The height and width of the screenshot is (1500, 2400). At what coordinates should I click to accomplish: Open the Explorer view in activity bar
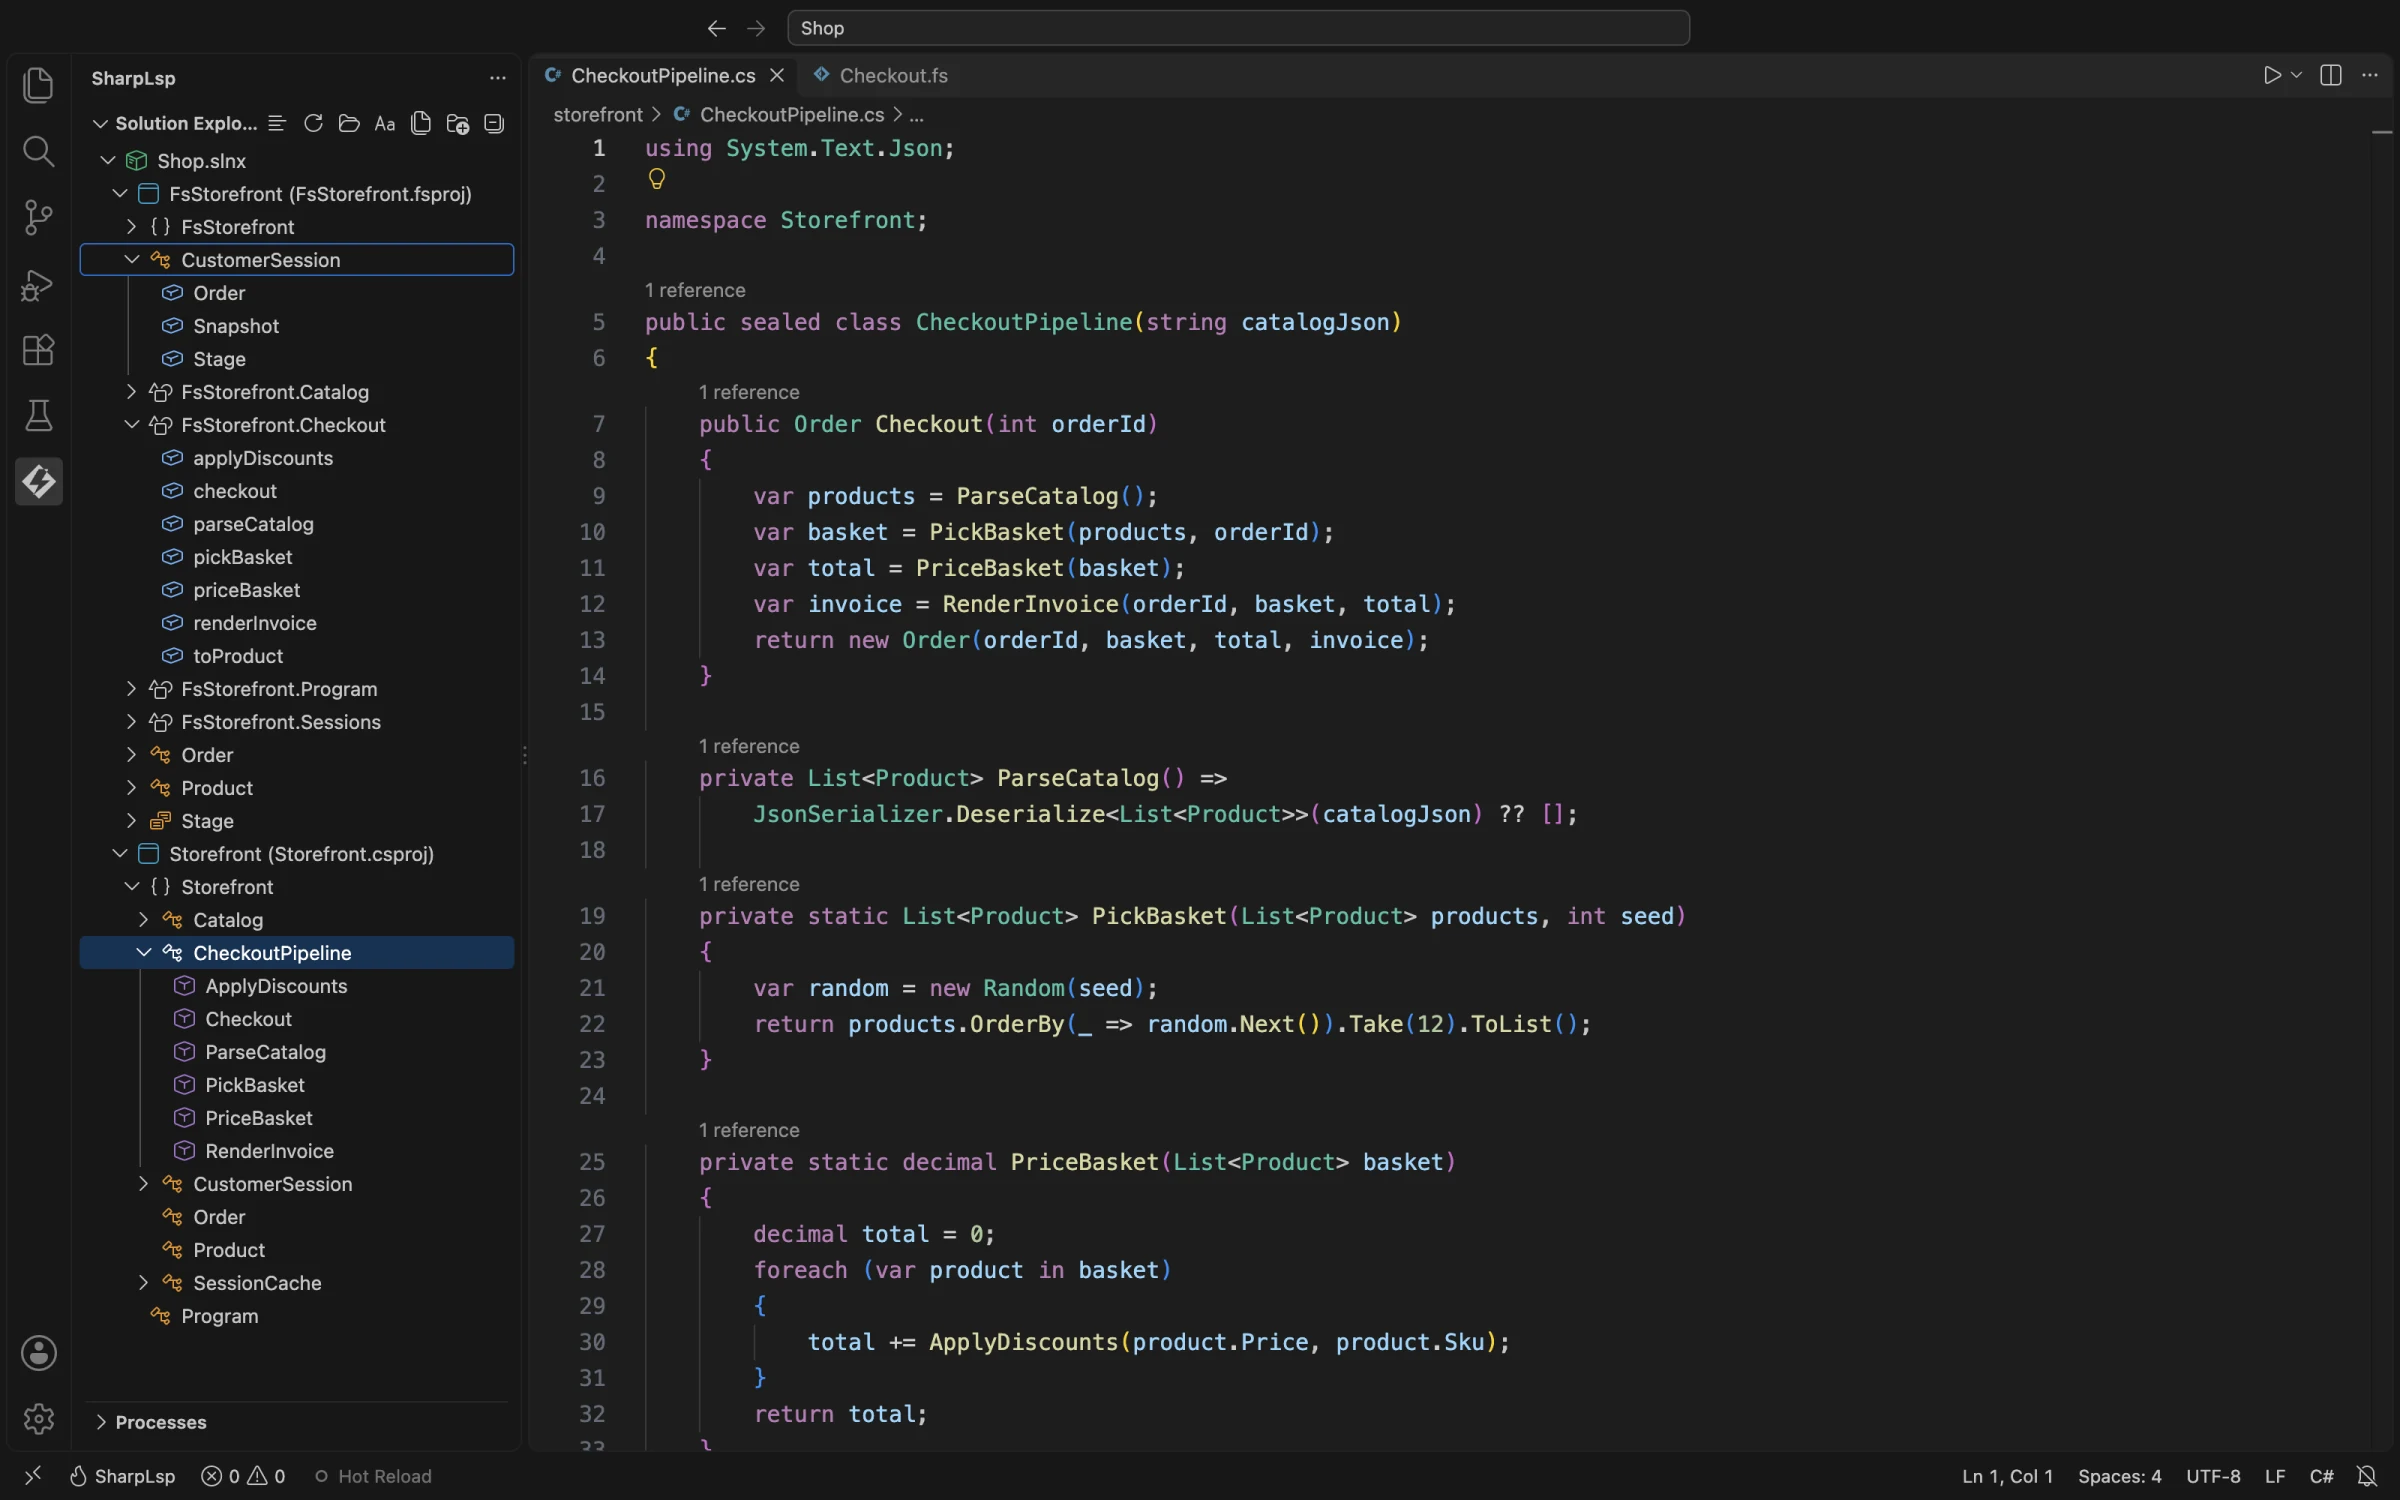point(38,85)
